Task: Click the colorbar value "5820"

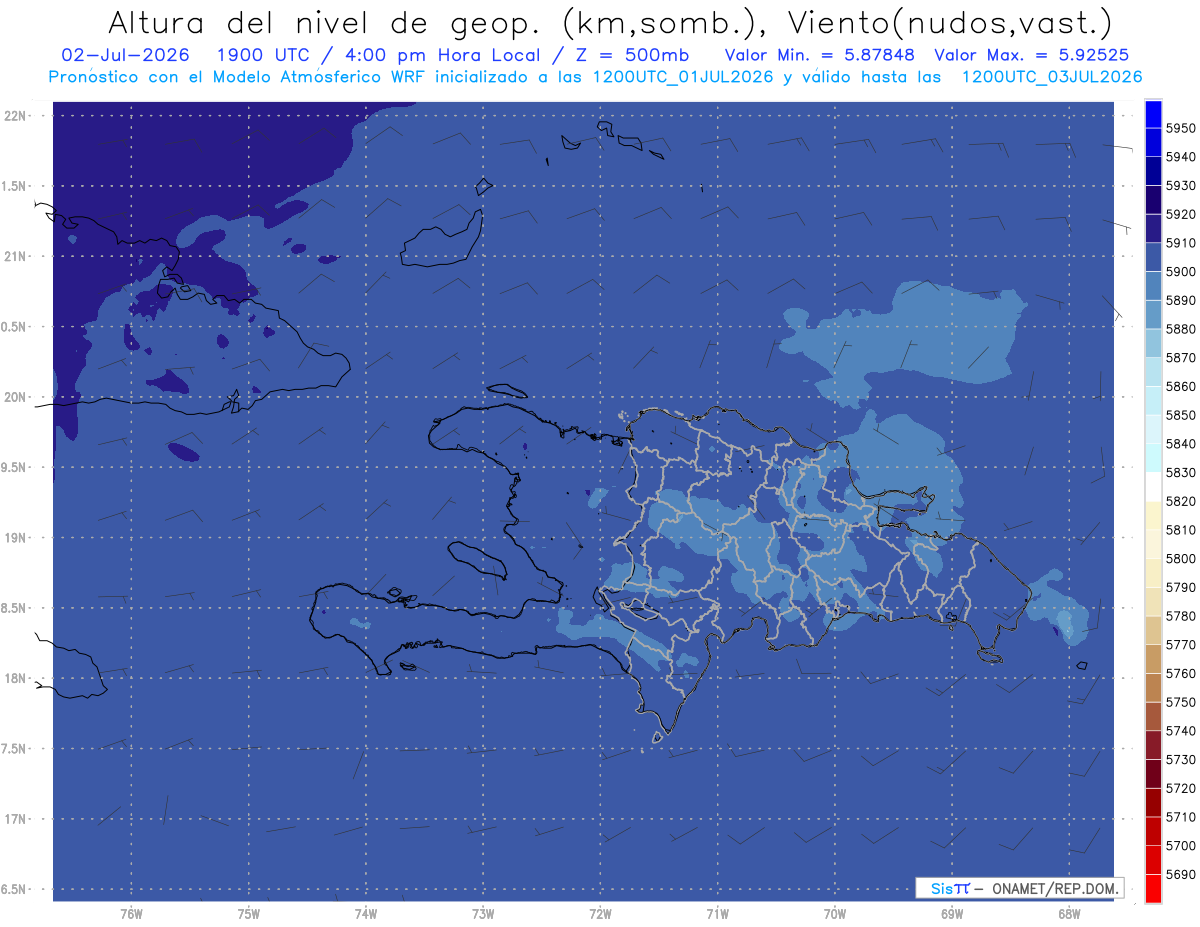Action: [1180, 501]
